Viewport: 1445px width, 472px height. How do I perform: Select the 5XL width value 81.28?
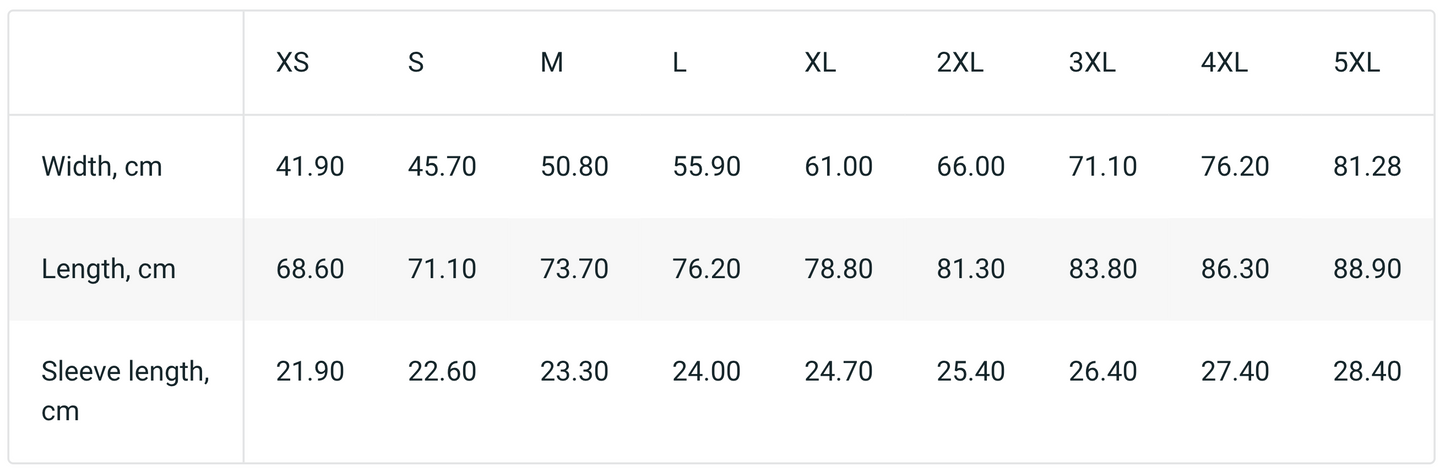click(x=1367, y=167)
